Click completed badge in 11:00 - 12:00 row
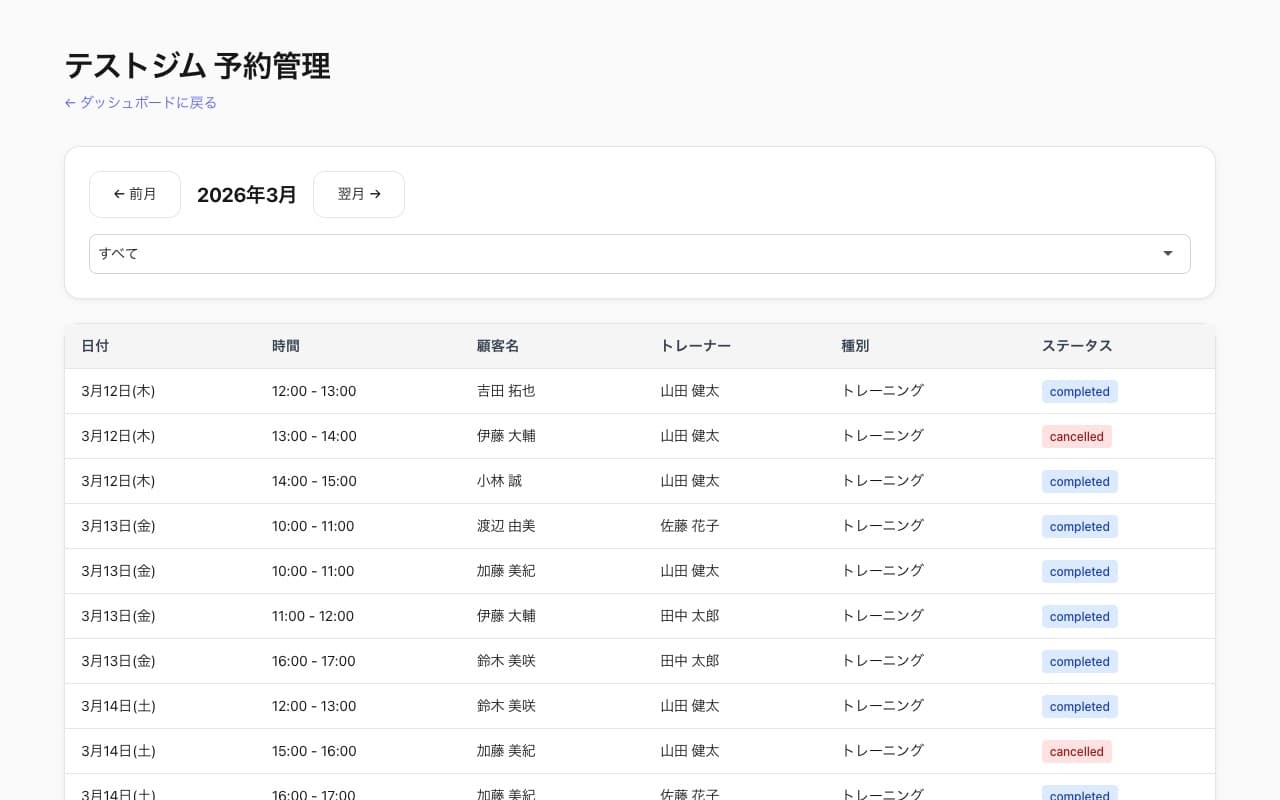The width and height of the screenshot is (1280, 800). coord(1080,617)
